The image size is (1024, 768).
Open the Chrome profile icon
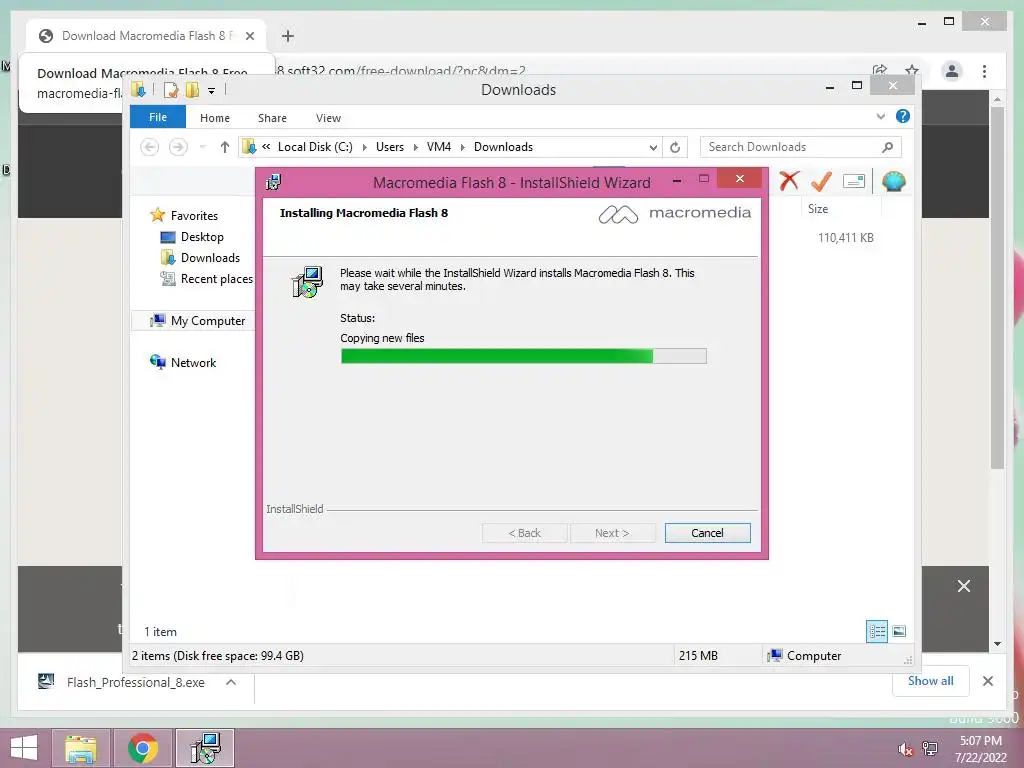tap(952, 71)
